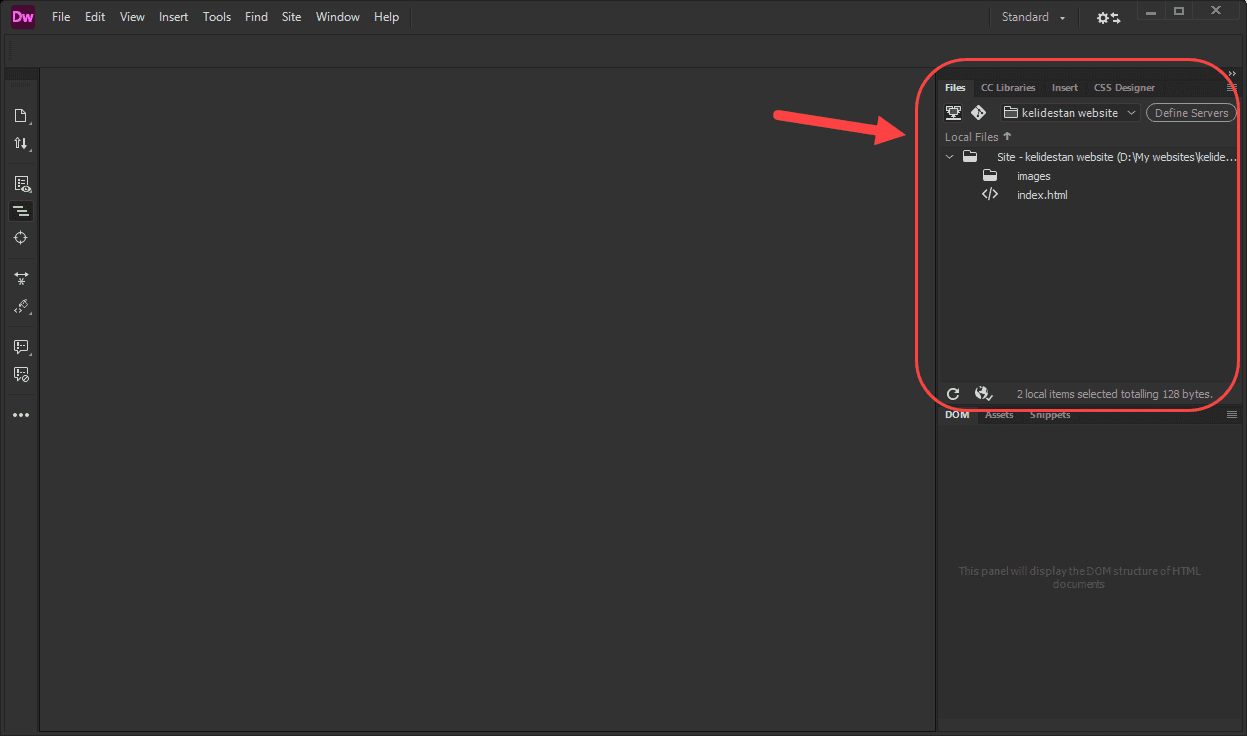Switch to the Assets tab
Image resolution: width=1247 pixels, height=736 pixels.
[999, 414]
